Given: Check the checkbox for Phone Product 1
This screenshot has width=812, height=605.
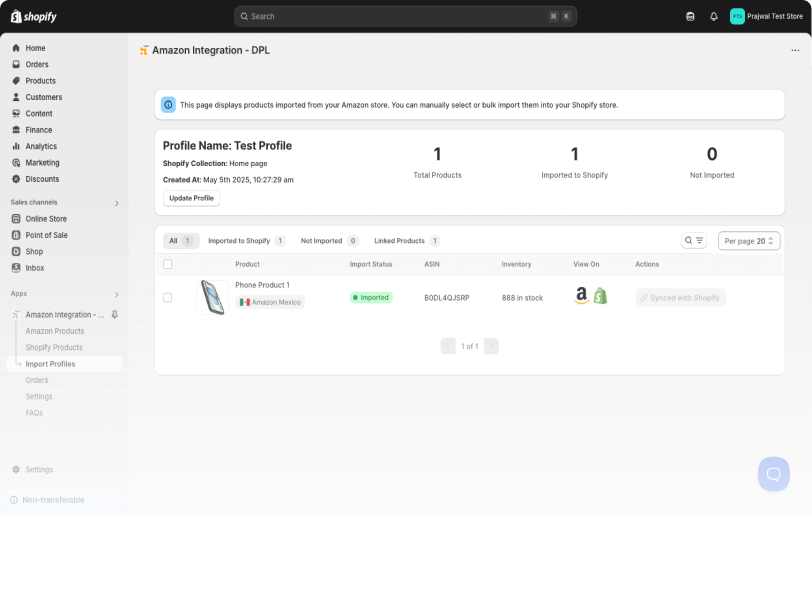Looking at the screenshot, I should (168, 297).
